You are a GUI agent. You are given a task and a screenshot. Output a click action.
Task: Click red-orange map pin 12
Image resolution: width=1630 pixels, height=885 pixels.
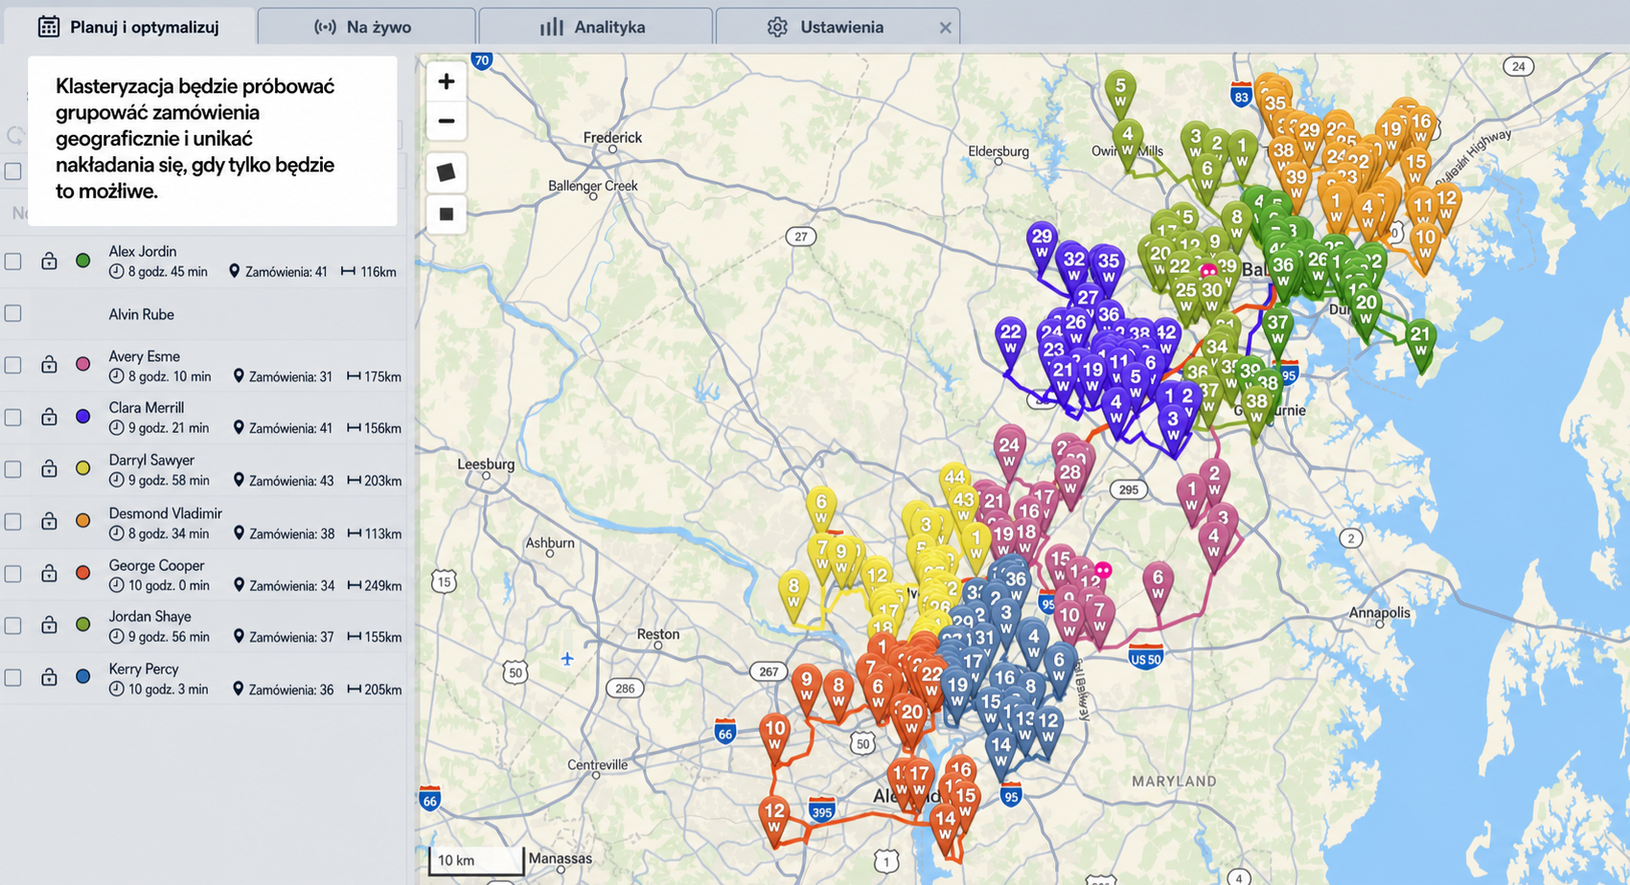[x=774, y=817]
